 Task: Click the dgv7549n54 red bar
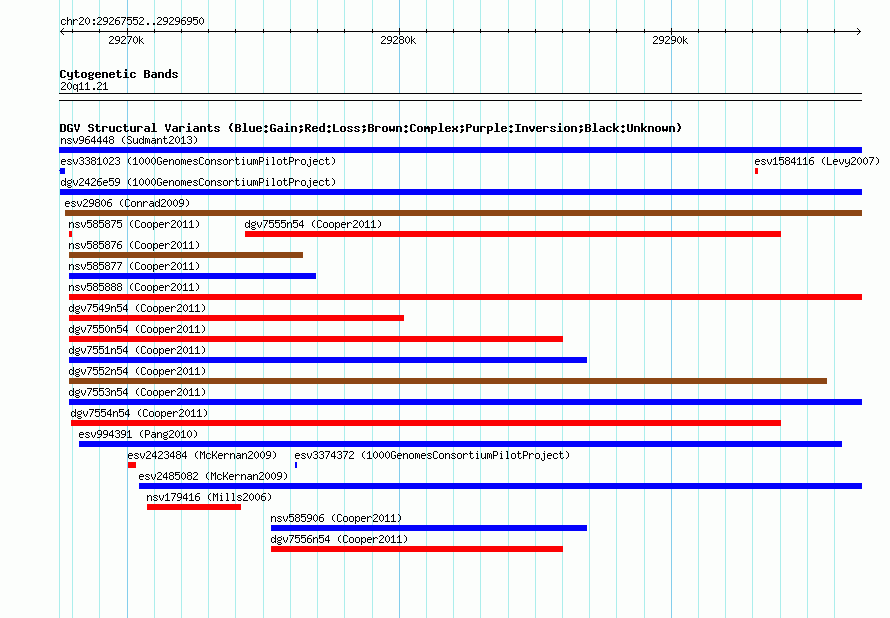point(236,318)
